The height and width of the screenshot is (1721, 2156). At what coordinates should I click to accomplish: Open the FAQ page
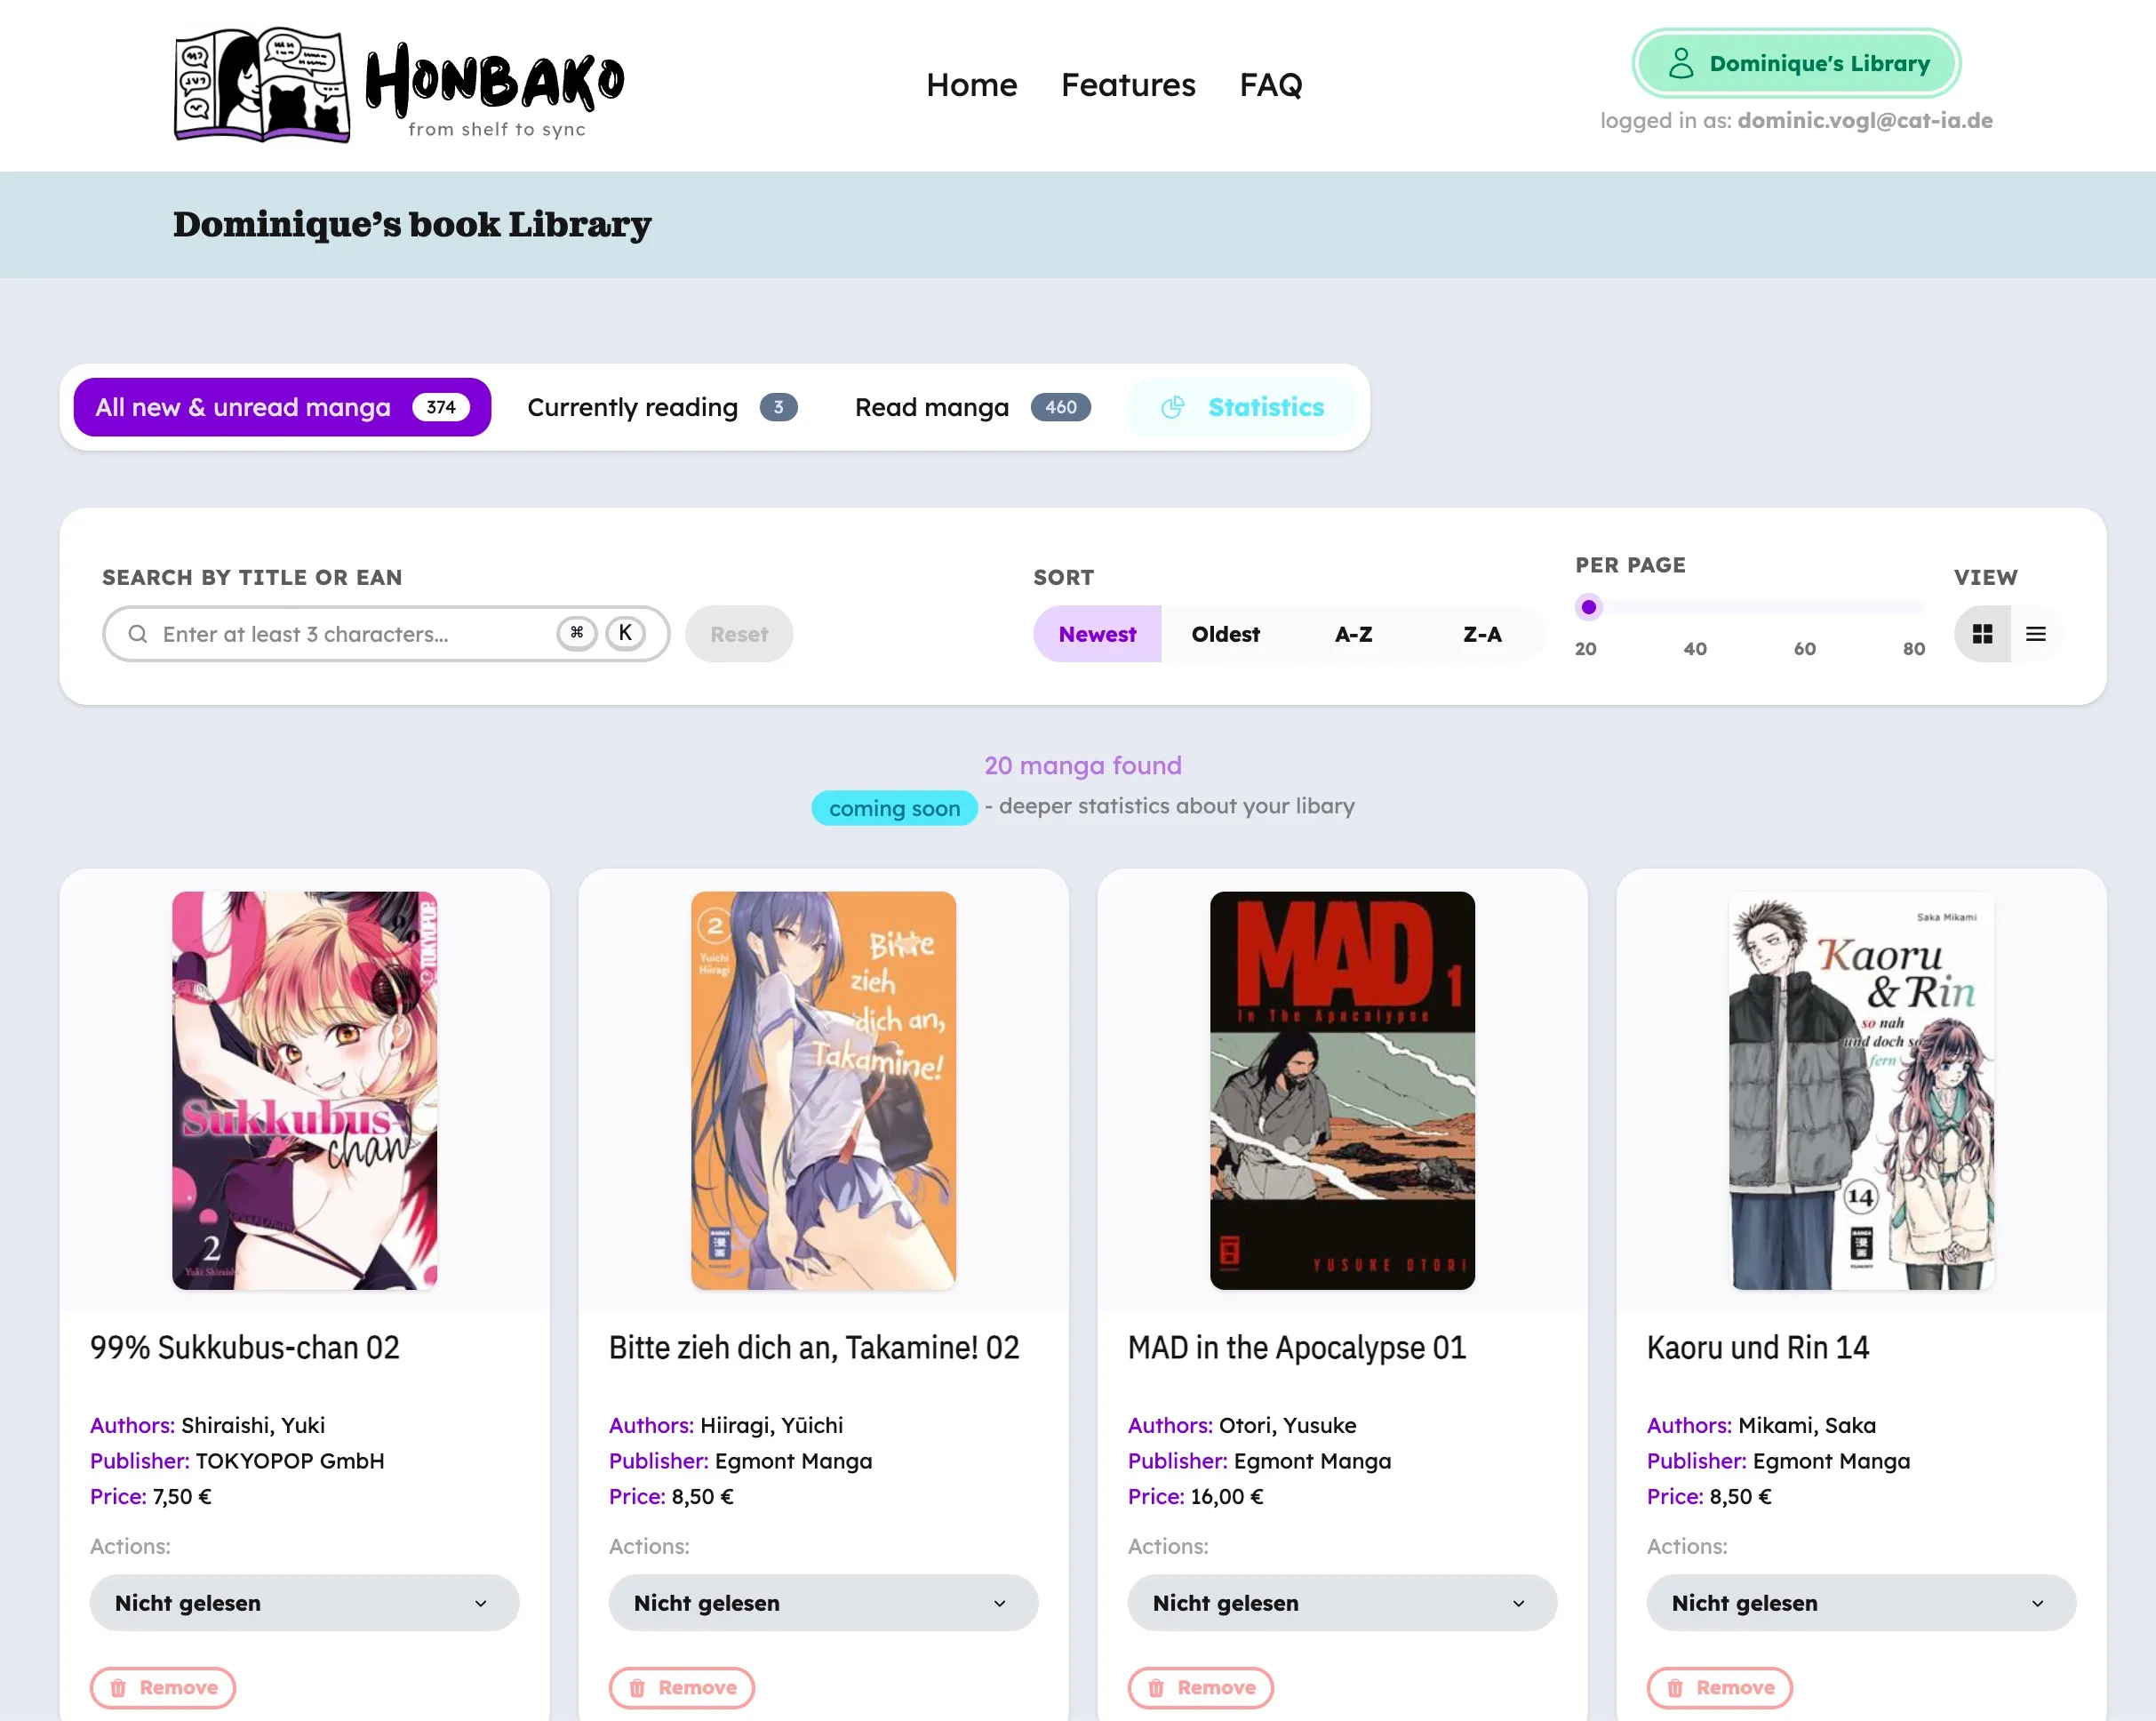click(x=1271, y=85)
